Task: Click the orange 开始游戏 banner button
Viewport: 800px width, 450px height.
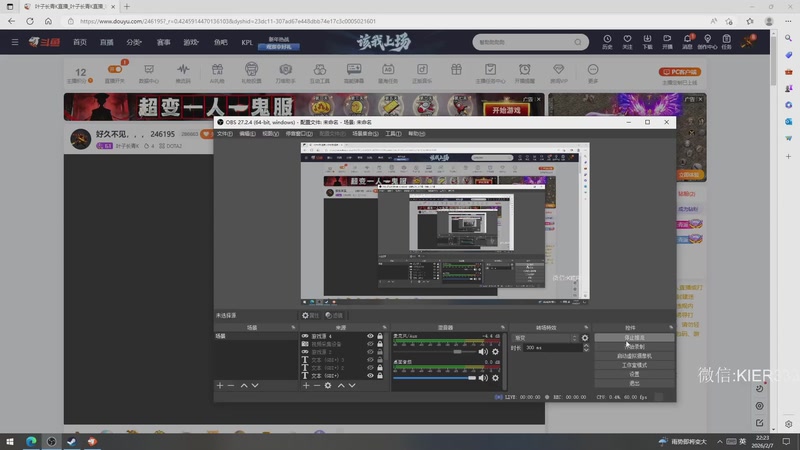Action: point(506,110)
